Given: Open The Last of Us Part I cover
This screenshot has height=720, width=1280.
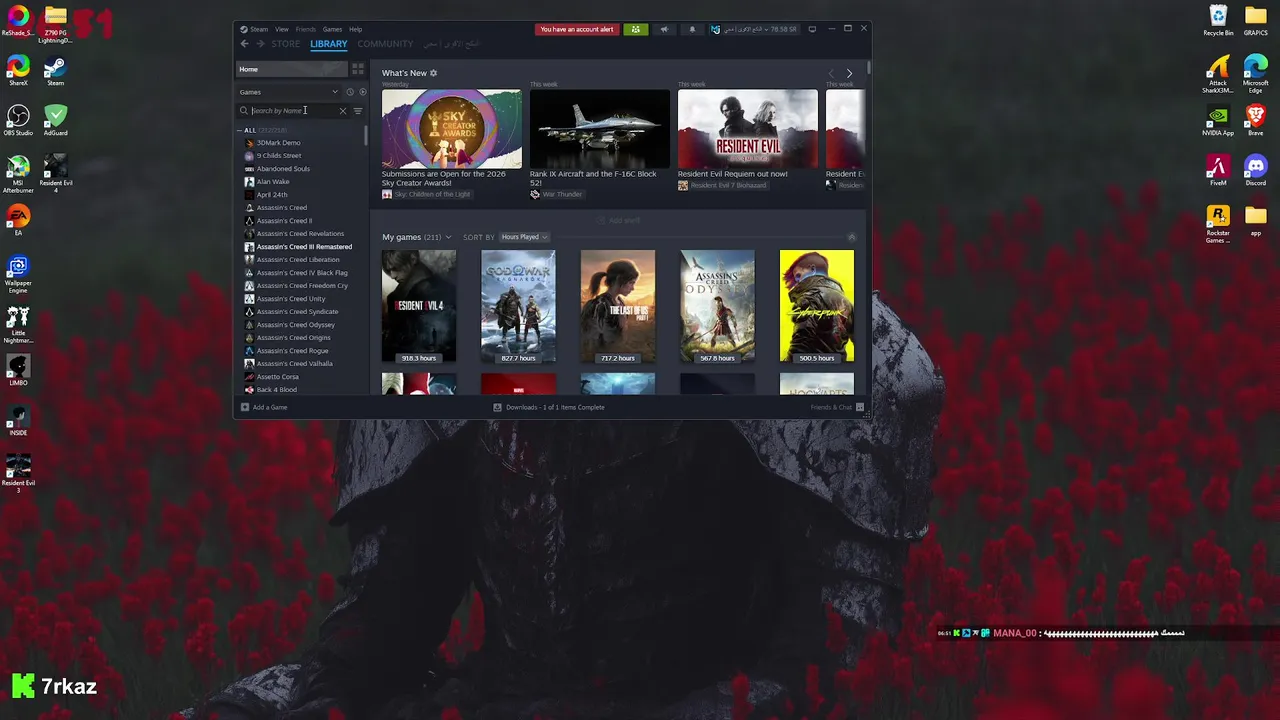Looking at the screenshot, I should click(x=618, y=306).
